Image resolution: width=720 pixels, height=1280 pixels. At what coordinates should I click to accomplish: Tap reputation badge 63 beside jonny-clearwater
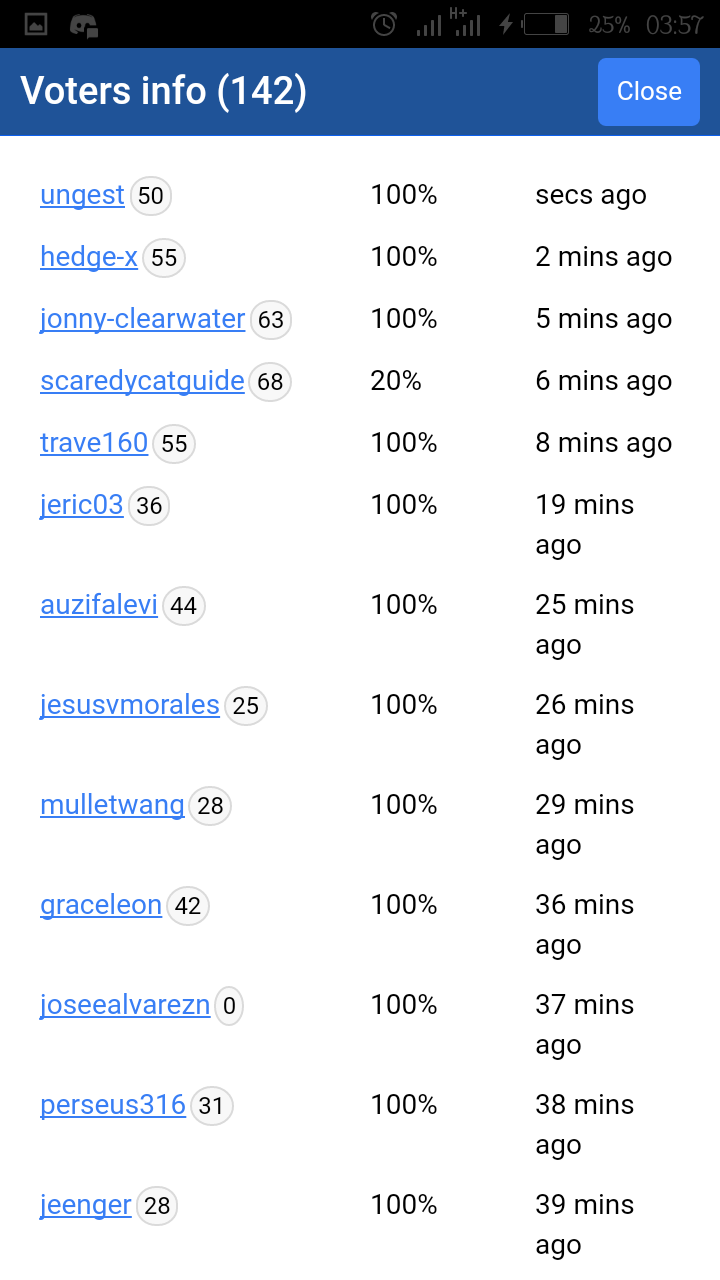271,320
